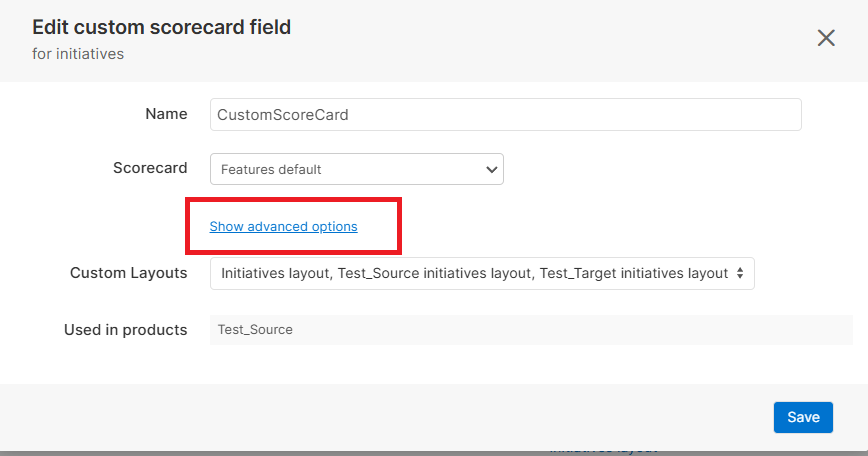Viewport: 868px width, 456px height.
Task: Click the Scorecard field label
Action: pos(150,168)
